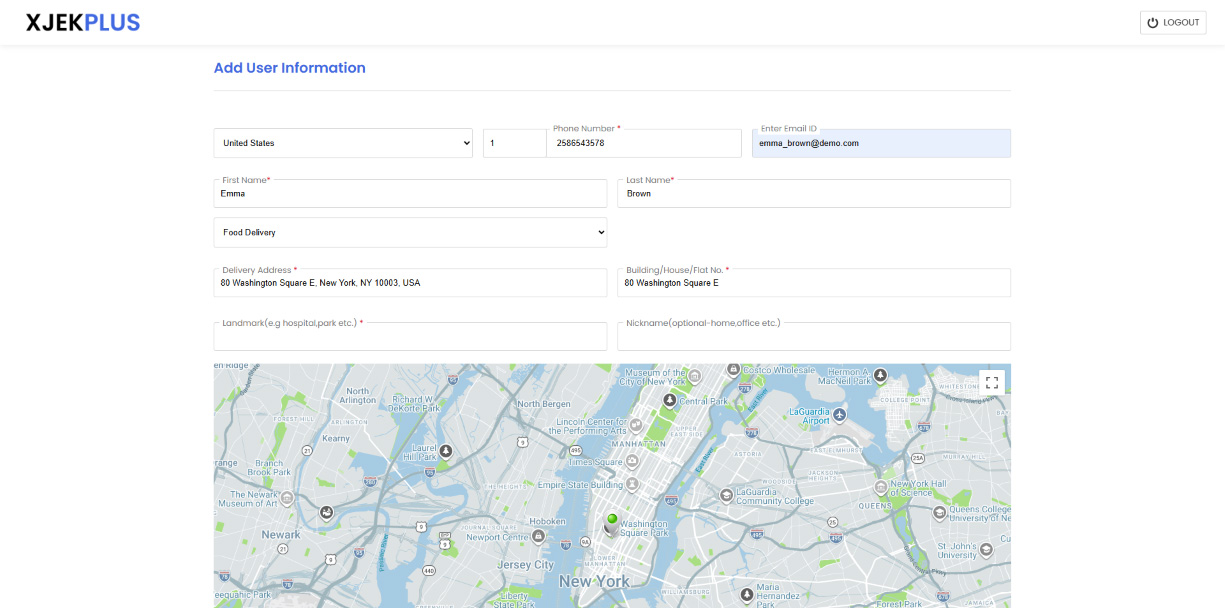Click the Hoboken map label
The image size is (1225, 608).
click(x=547, y=521)
